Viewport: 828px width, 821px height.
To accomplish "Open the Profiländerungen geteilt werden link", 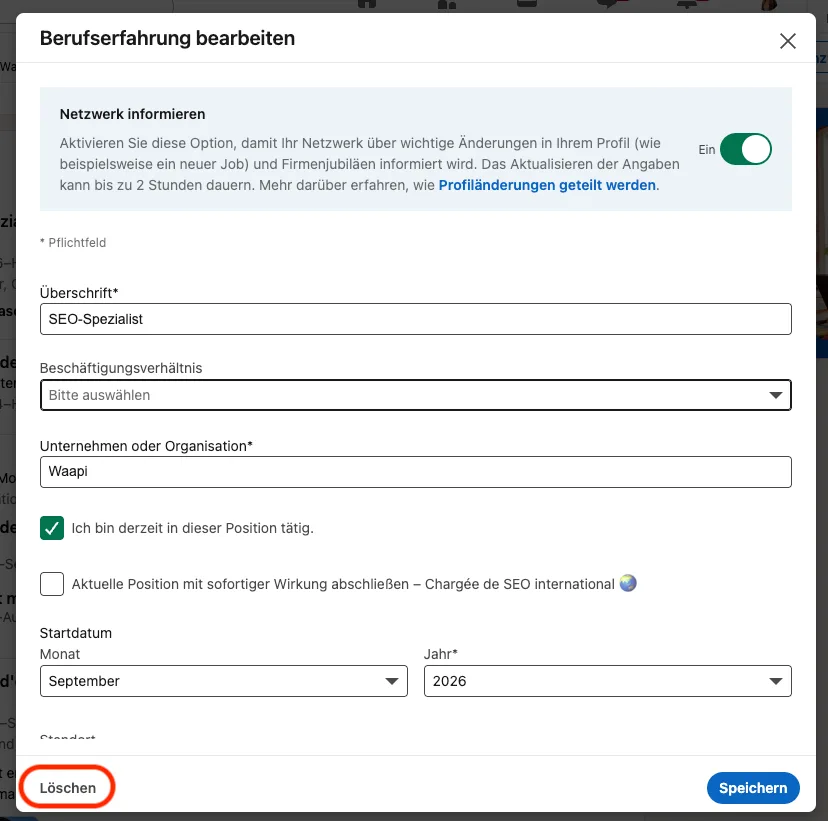I will pyautogui.click(x=547, y=185).
